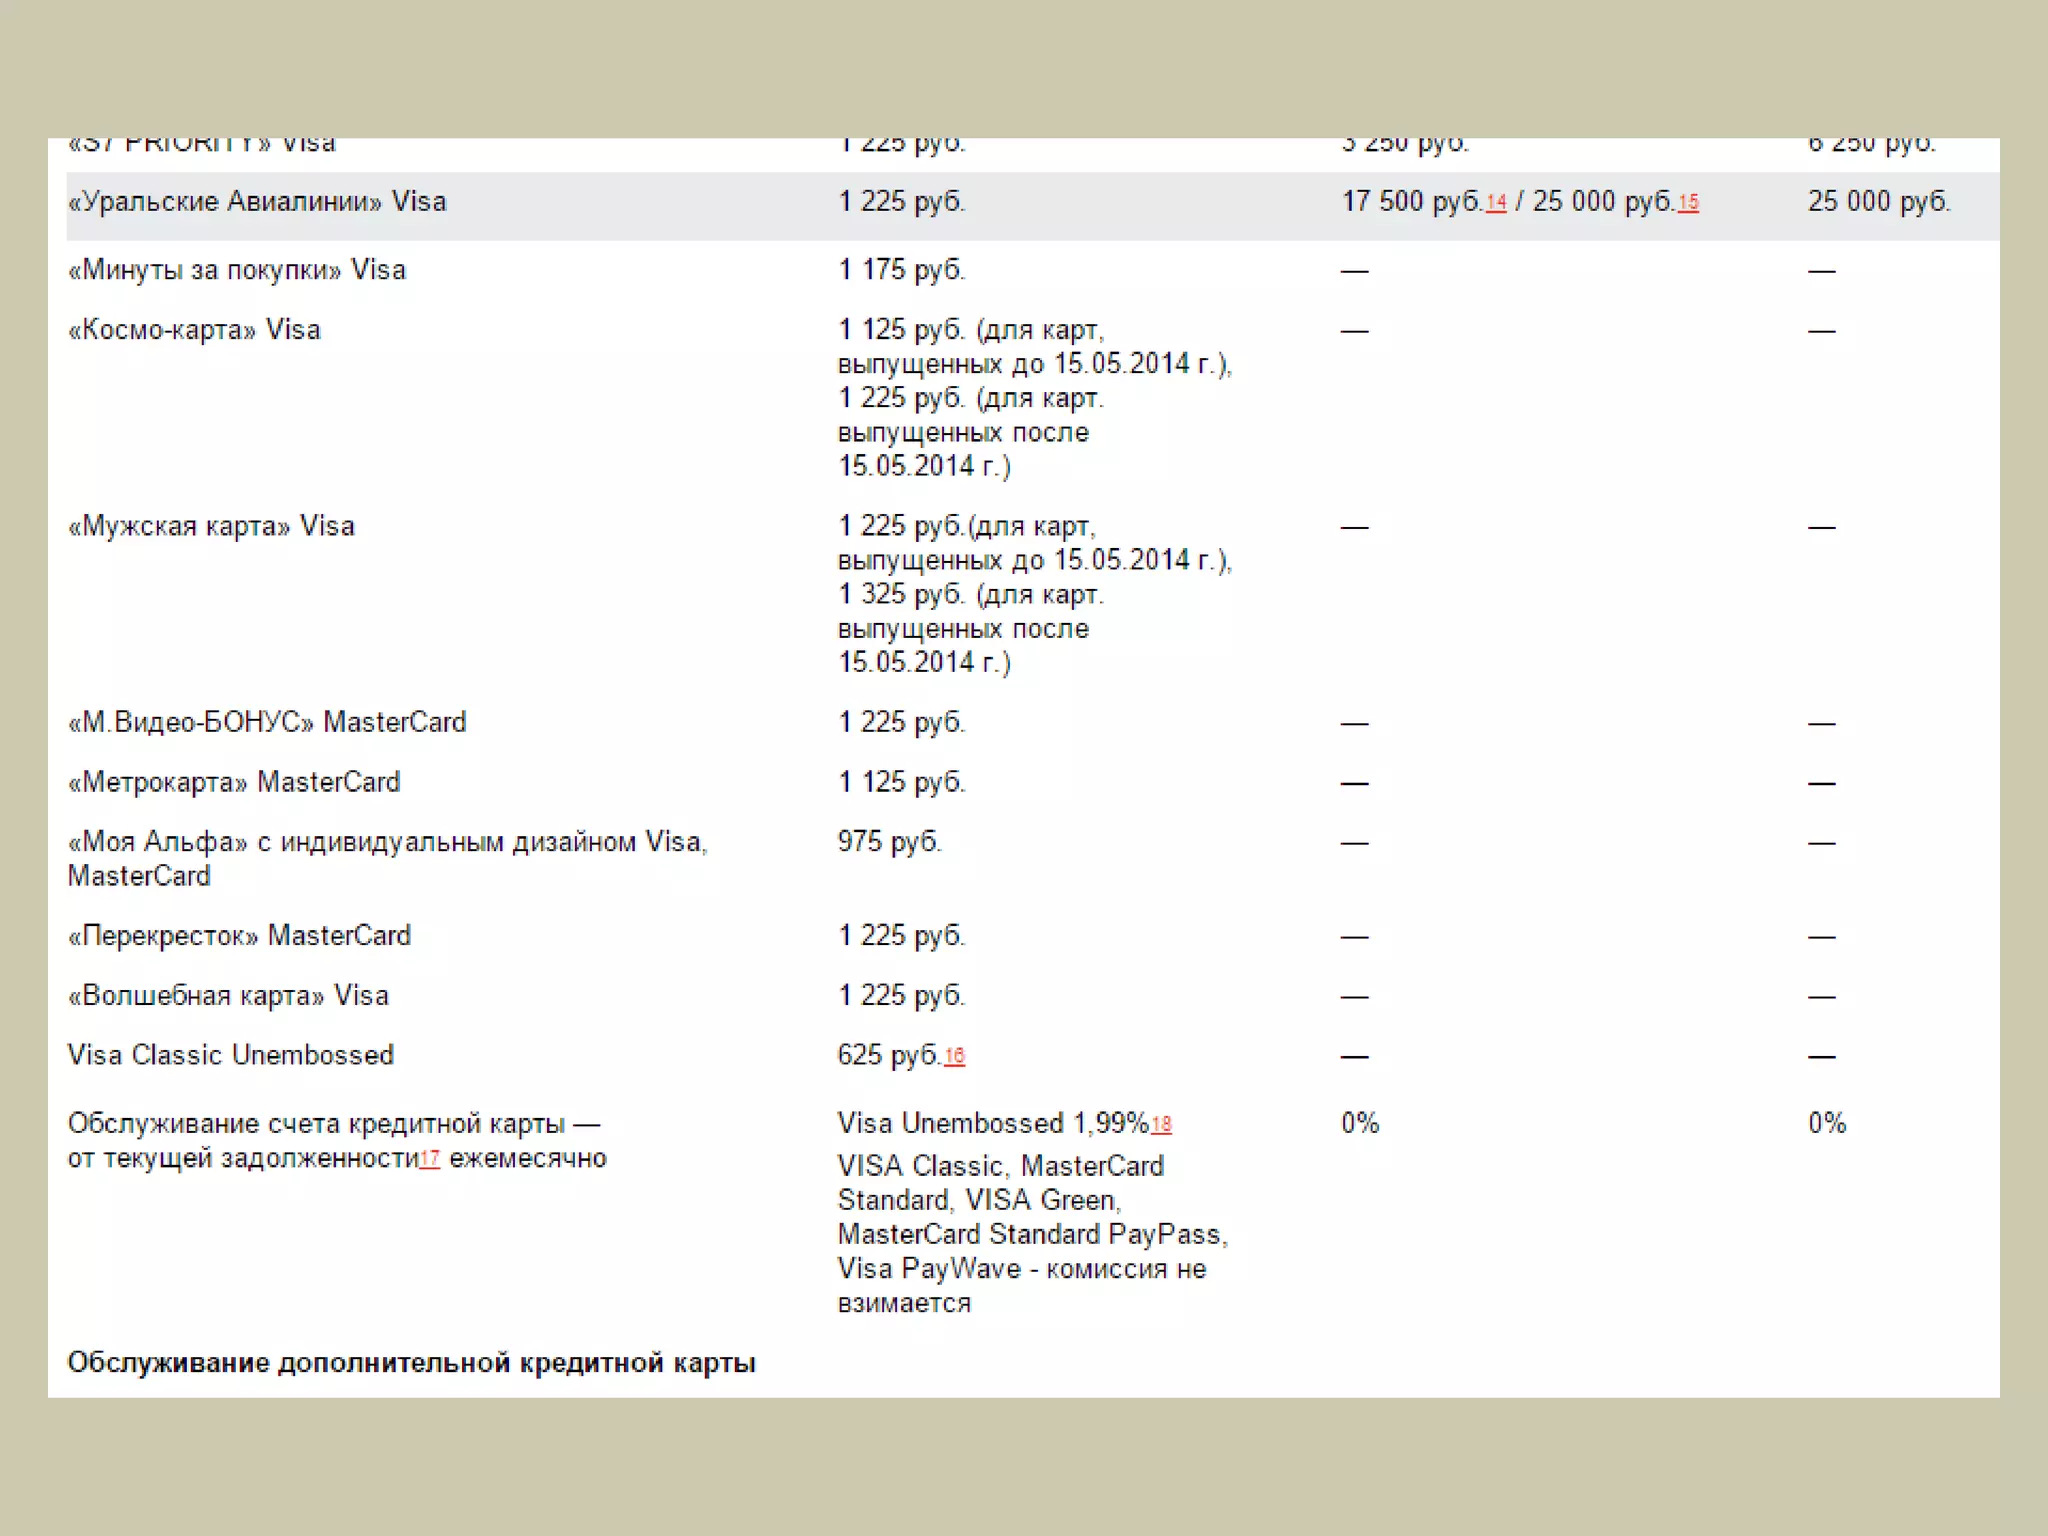
Task: Click «Перекресток» MasterCard row label
Action: [x=239, y=936]
